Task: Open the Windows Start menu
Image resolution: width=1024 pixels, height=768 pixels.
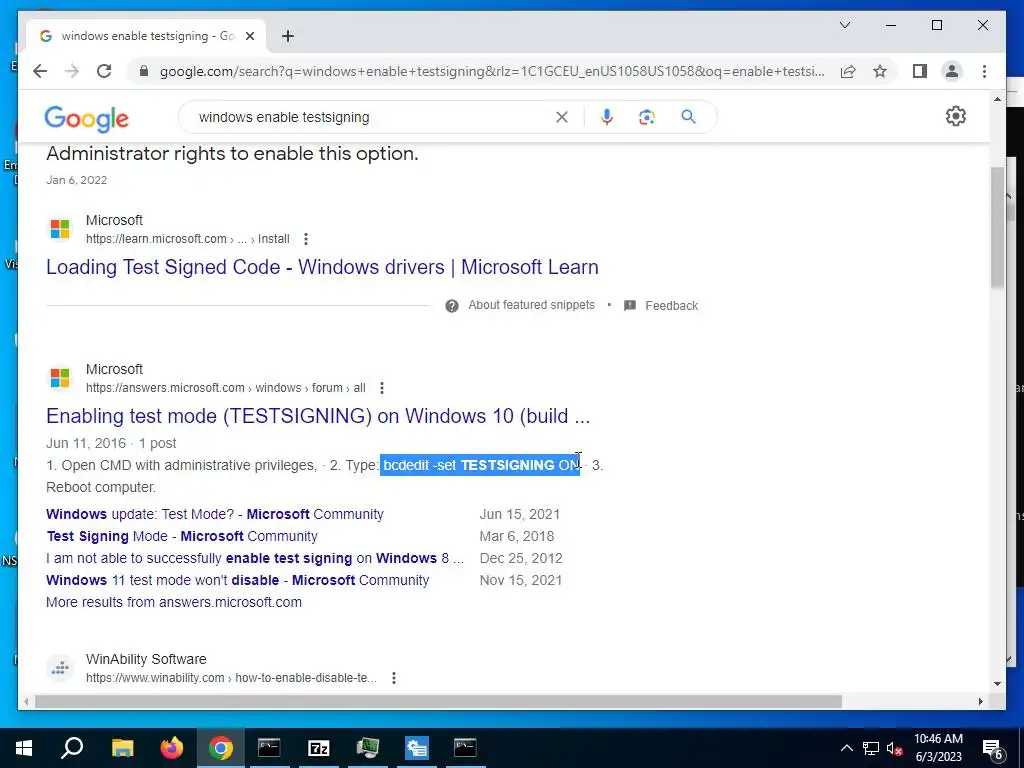Action: click(x=24, y=748)
